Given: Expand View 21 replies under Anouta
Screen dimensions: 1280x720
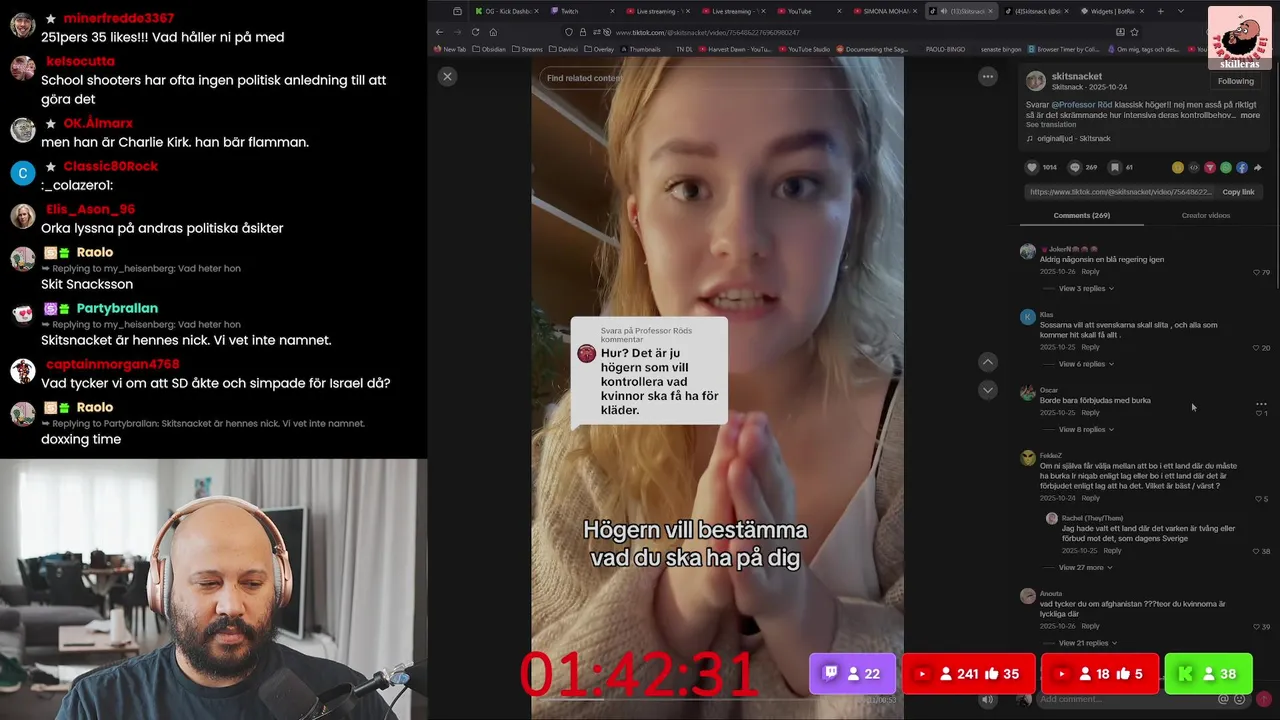Looking at the screenshot, I should [1087, 643].
